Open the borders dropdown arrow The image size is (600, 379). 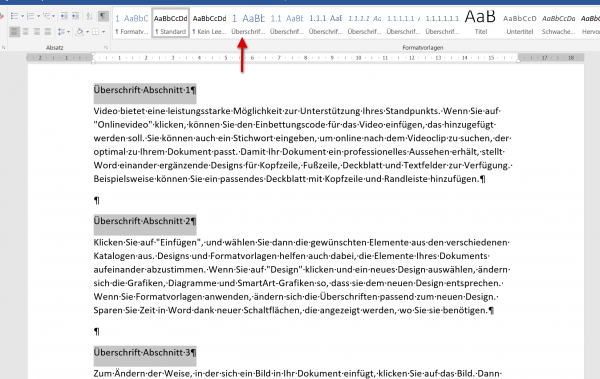pos(103,32)
